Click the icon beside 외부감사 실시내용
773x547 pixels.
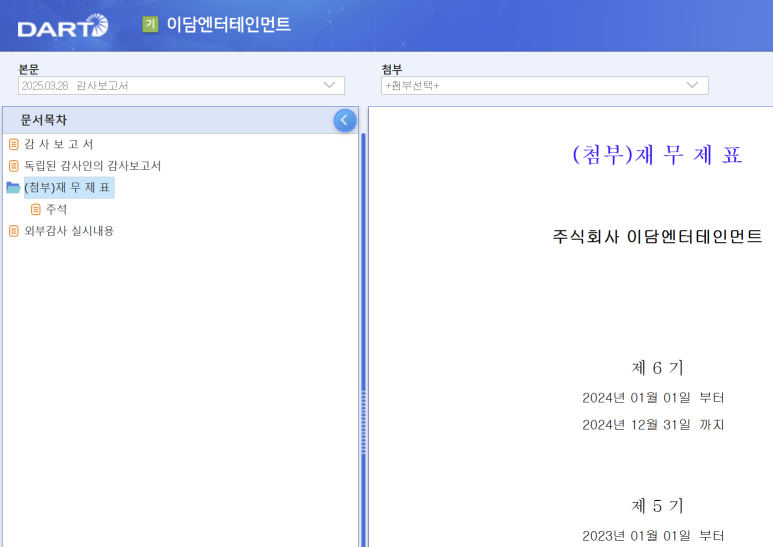pyautogui.click(x=14, y=231)
